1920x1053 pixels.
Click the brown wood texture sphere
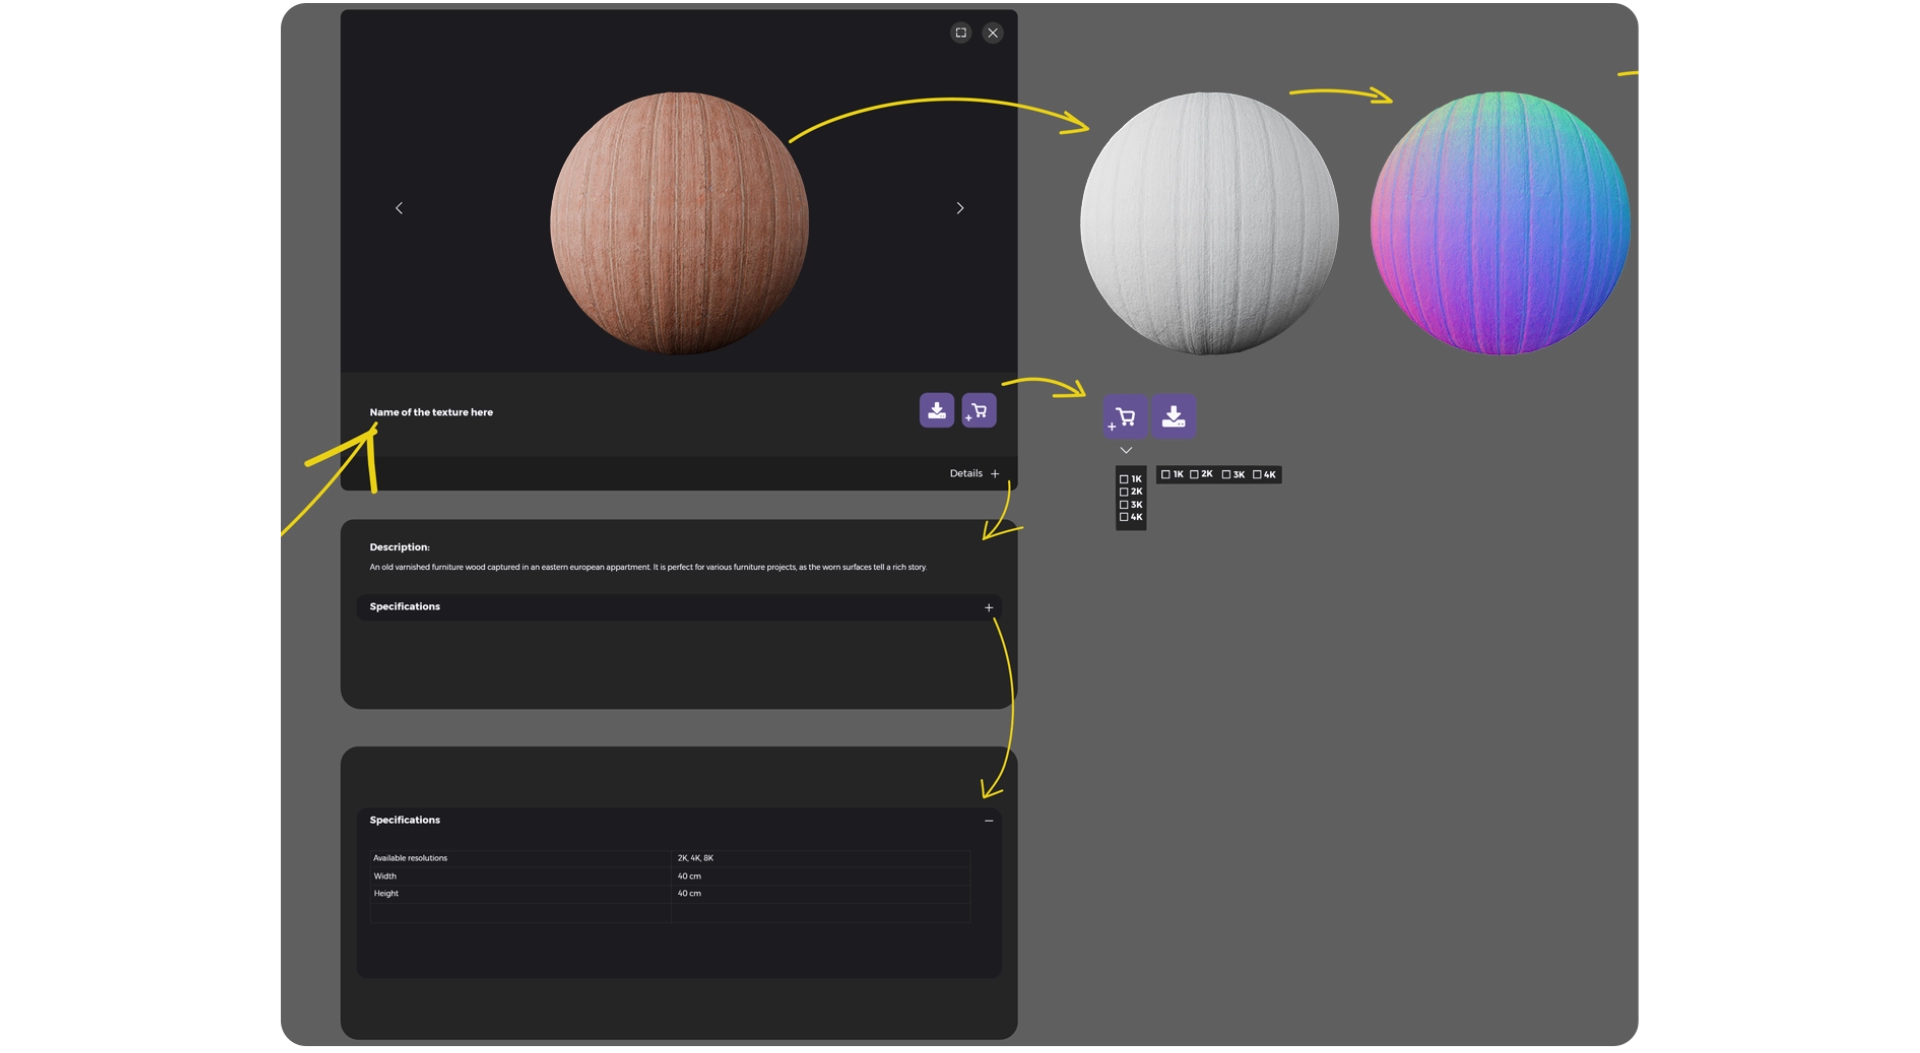pyautogui.click(x=679, y=223)
